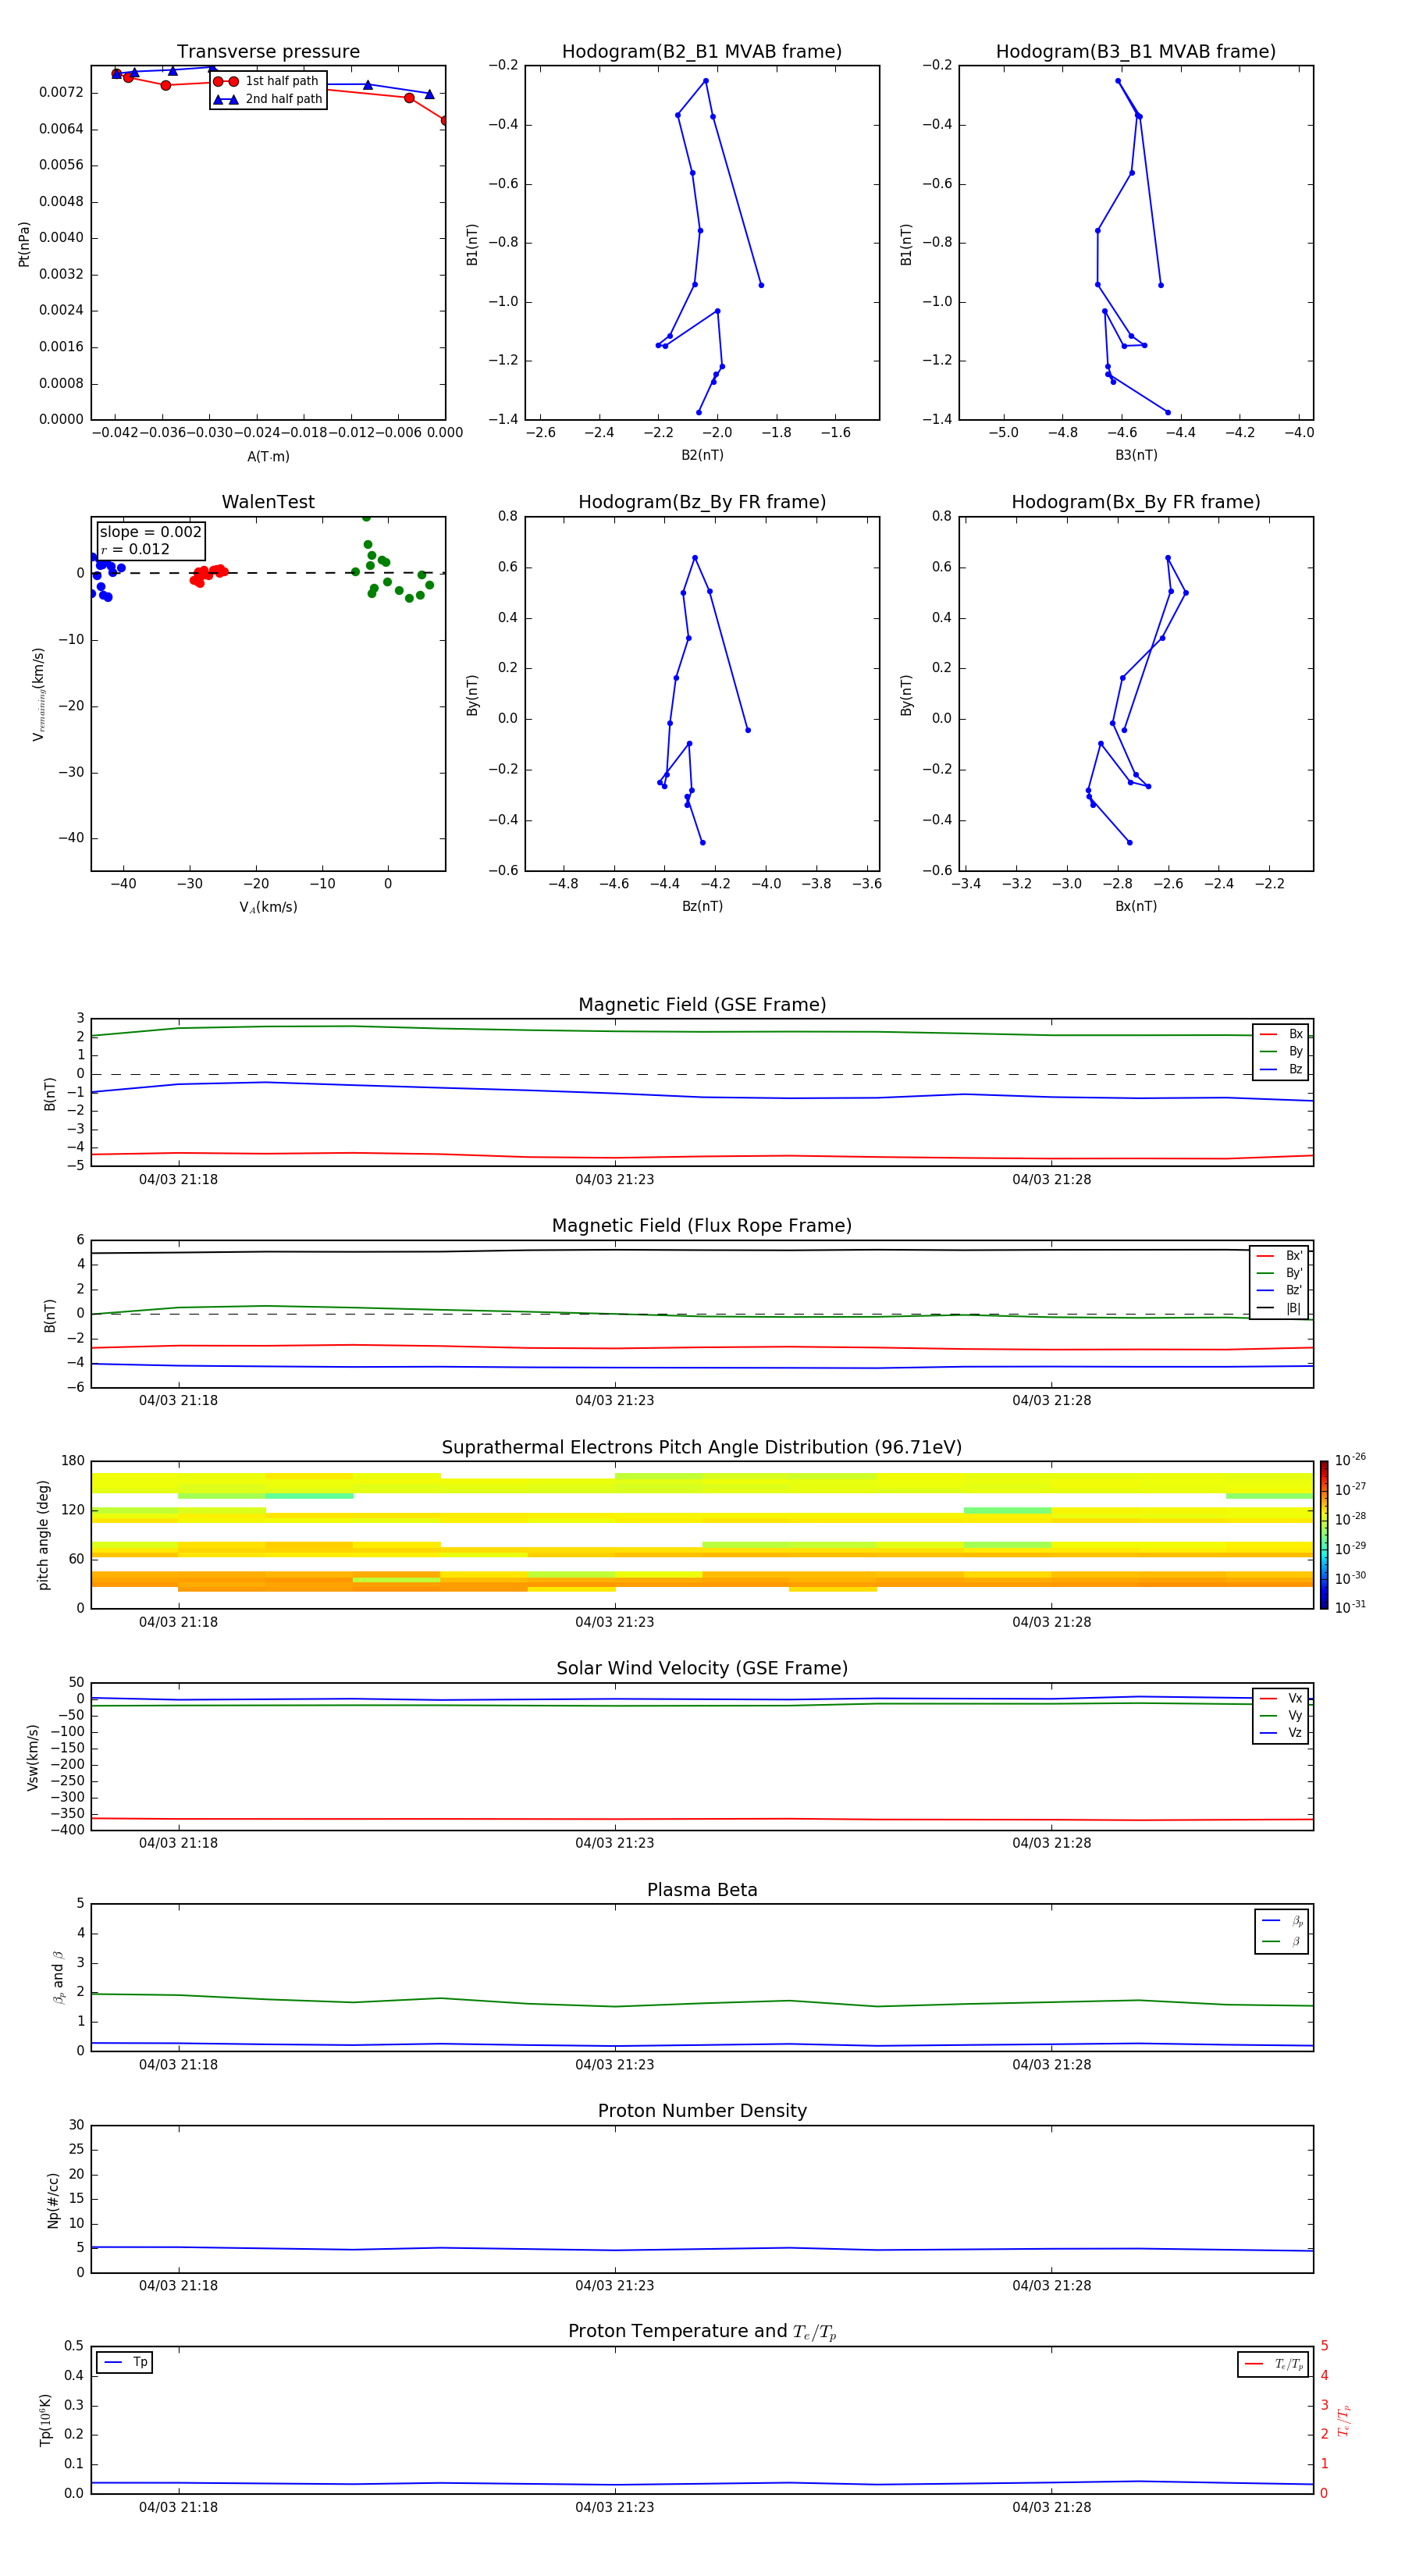The height and width of the screenshot is (2576, 1405).
Task: Click the 'Np(#/cc)' axis label
Action: 53,2199
